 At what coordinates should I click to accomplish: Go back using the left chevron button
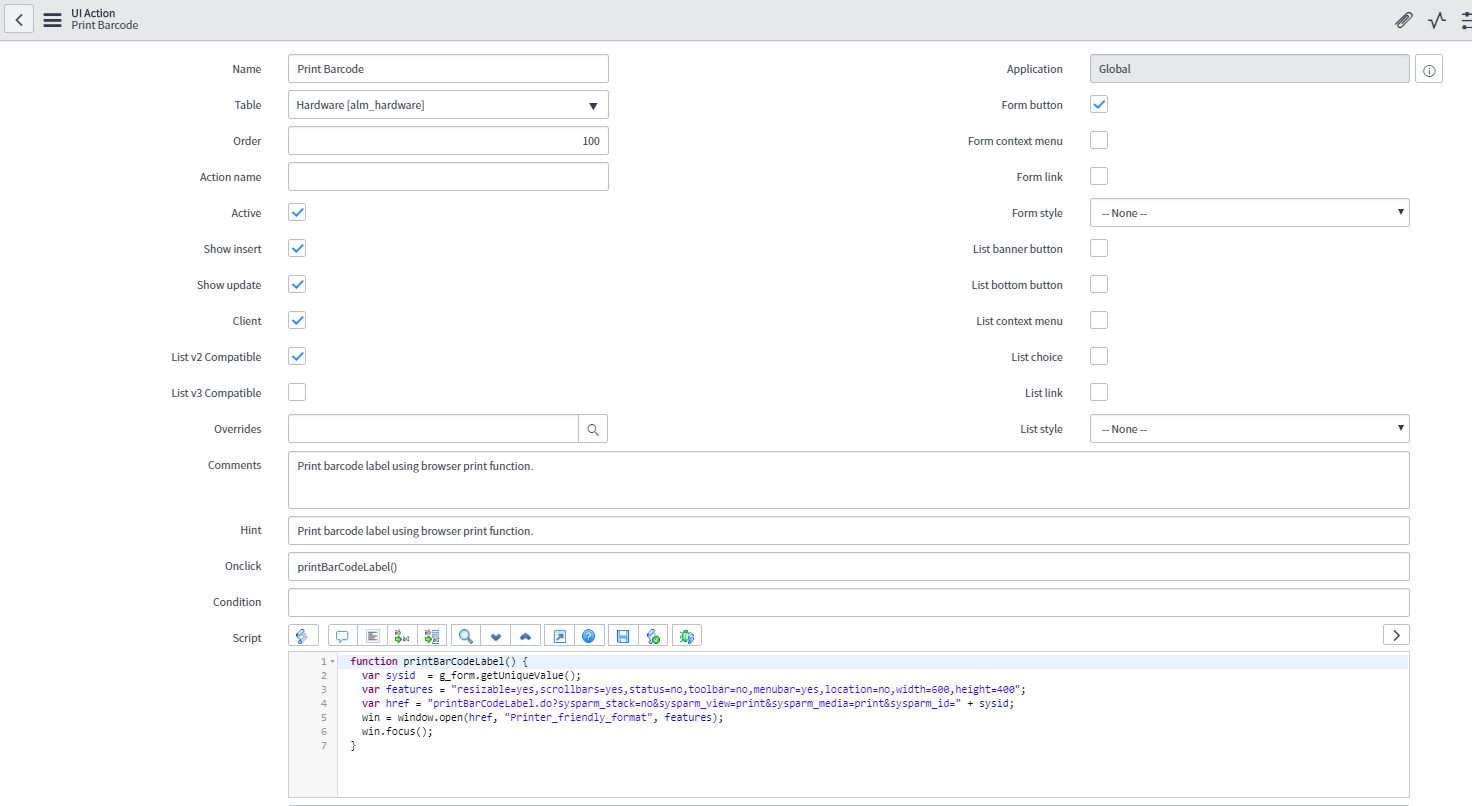point(18,19)
